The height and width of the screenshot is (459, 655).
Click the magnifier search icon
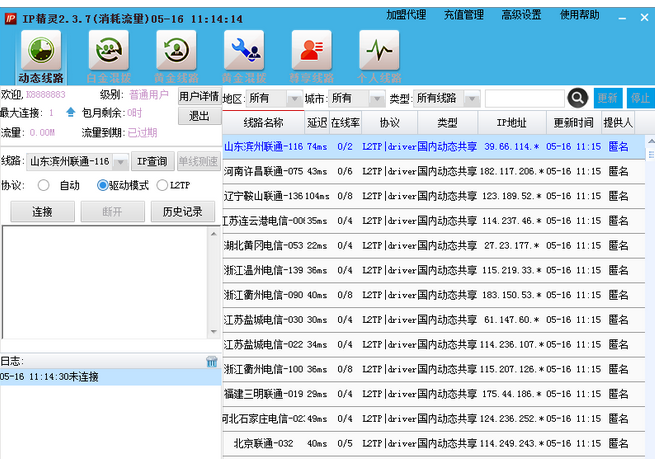click(x=578, y=98)
